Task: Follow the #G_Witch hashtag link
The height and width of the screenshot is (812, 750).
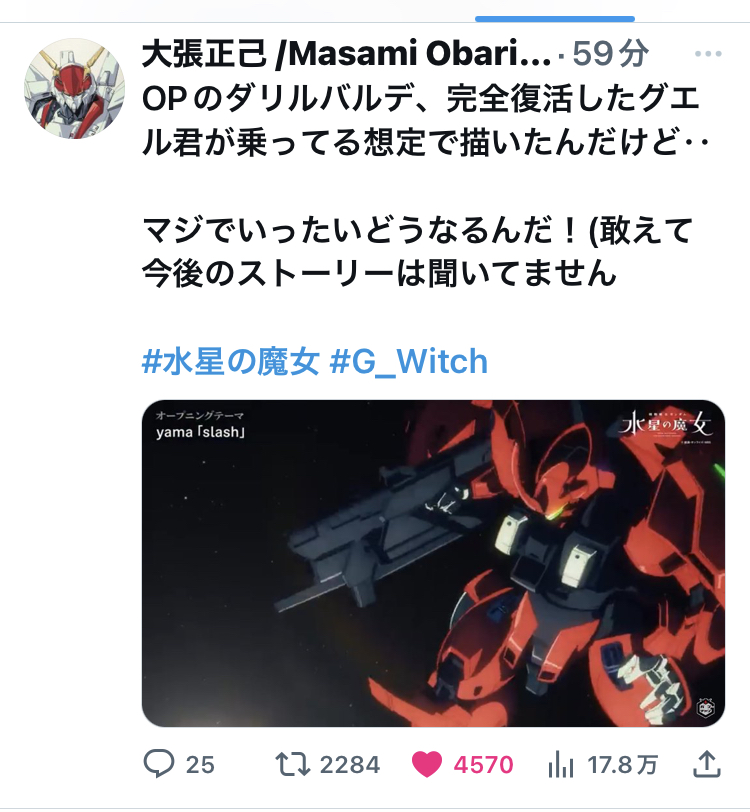Action: click(x=409, y=361)
